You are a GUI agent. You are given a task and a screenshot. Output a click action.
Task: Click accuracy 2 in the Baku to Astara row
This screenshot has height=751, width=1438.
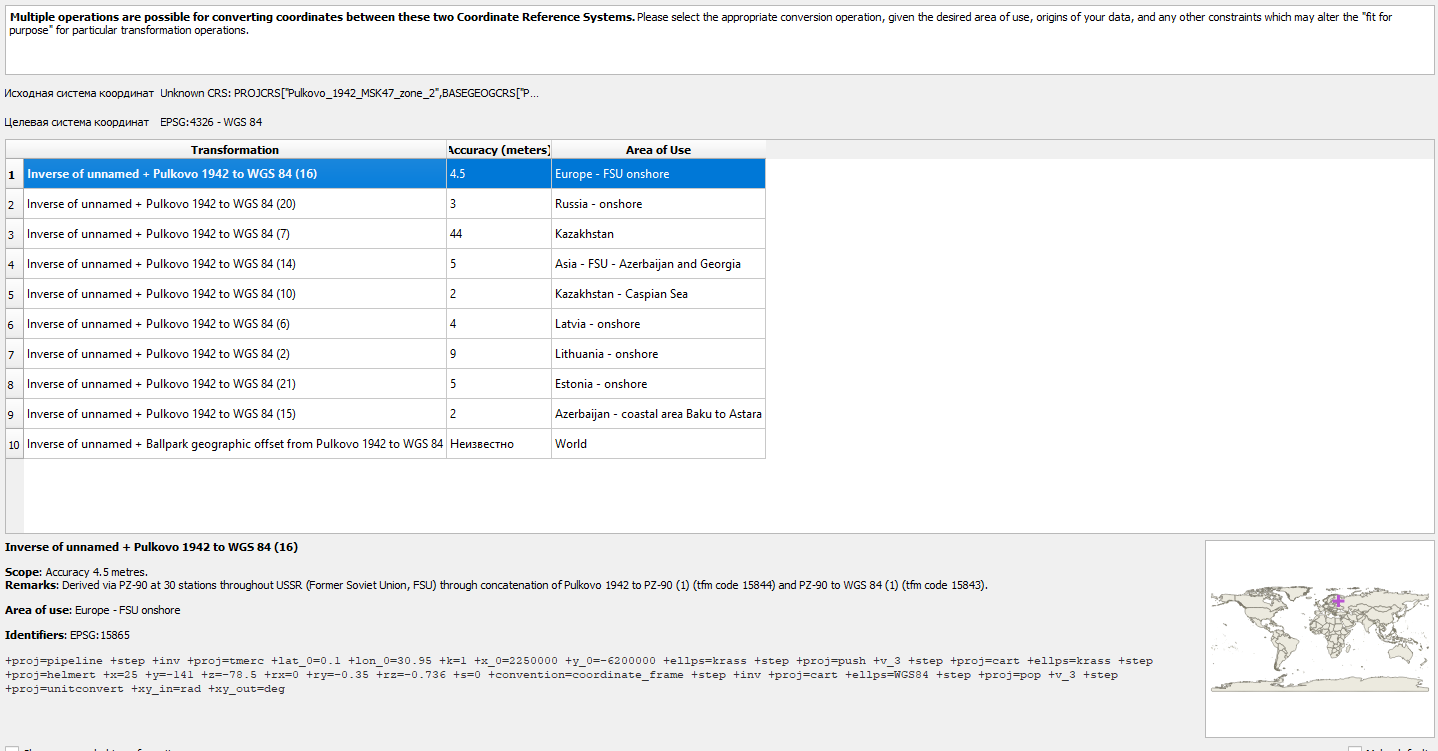[x=499, y=414]
